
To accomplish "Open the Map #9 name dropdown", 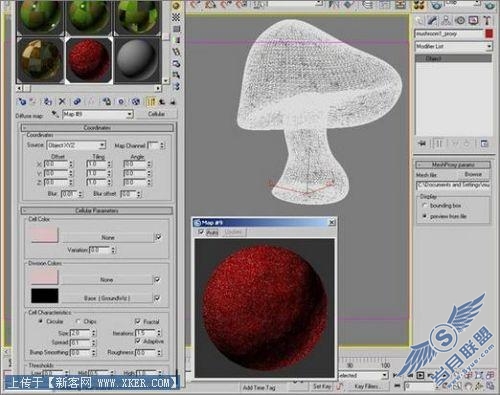I will pos(130,114).
